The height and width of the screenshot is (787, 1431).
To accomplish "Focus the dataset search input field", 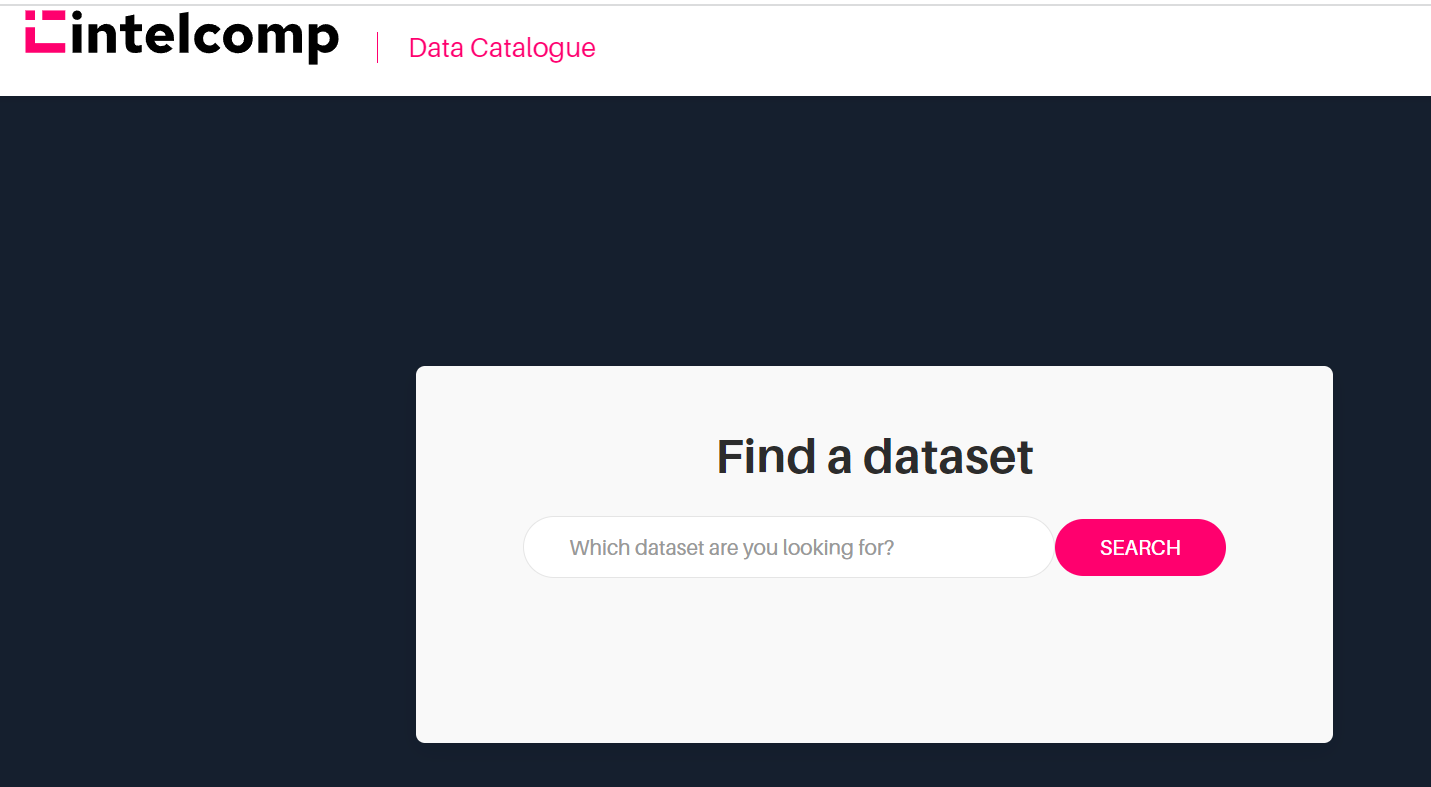I will [x=788, y=547].
